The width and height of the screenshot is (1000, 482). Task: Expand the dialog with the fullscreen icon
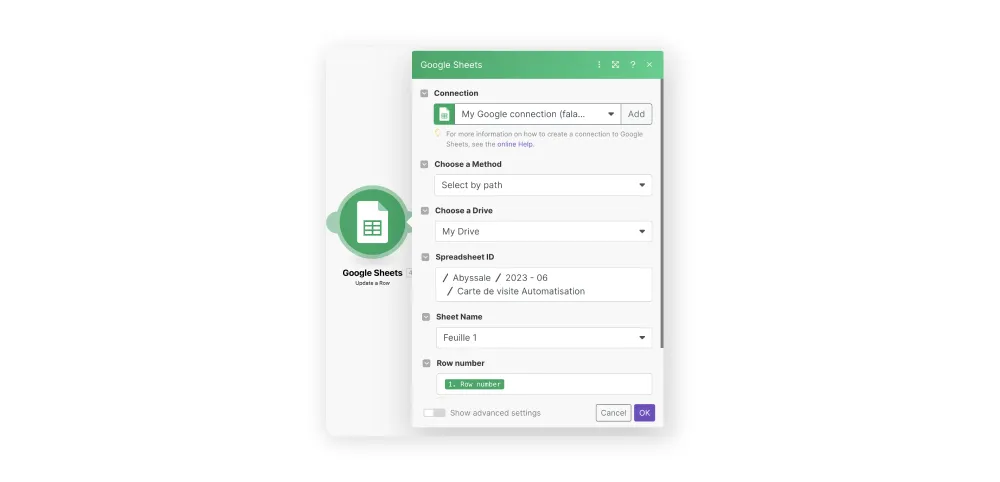[x=615, y=65]
